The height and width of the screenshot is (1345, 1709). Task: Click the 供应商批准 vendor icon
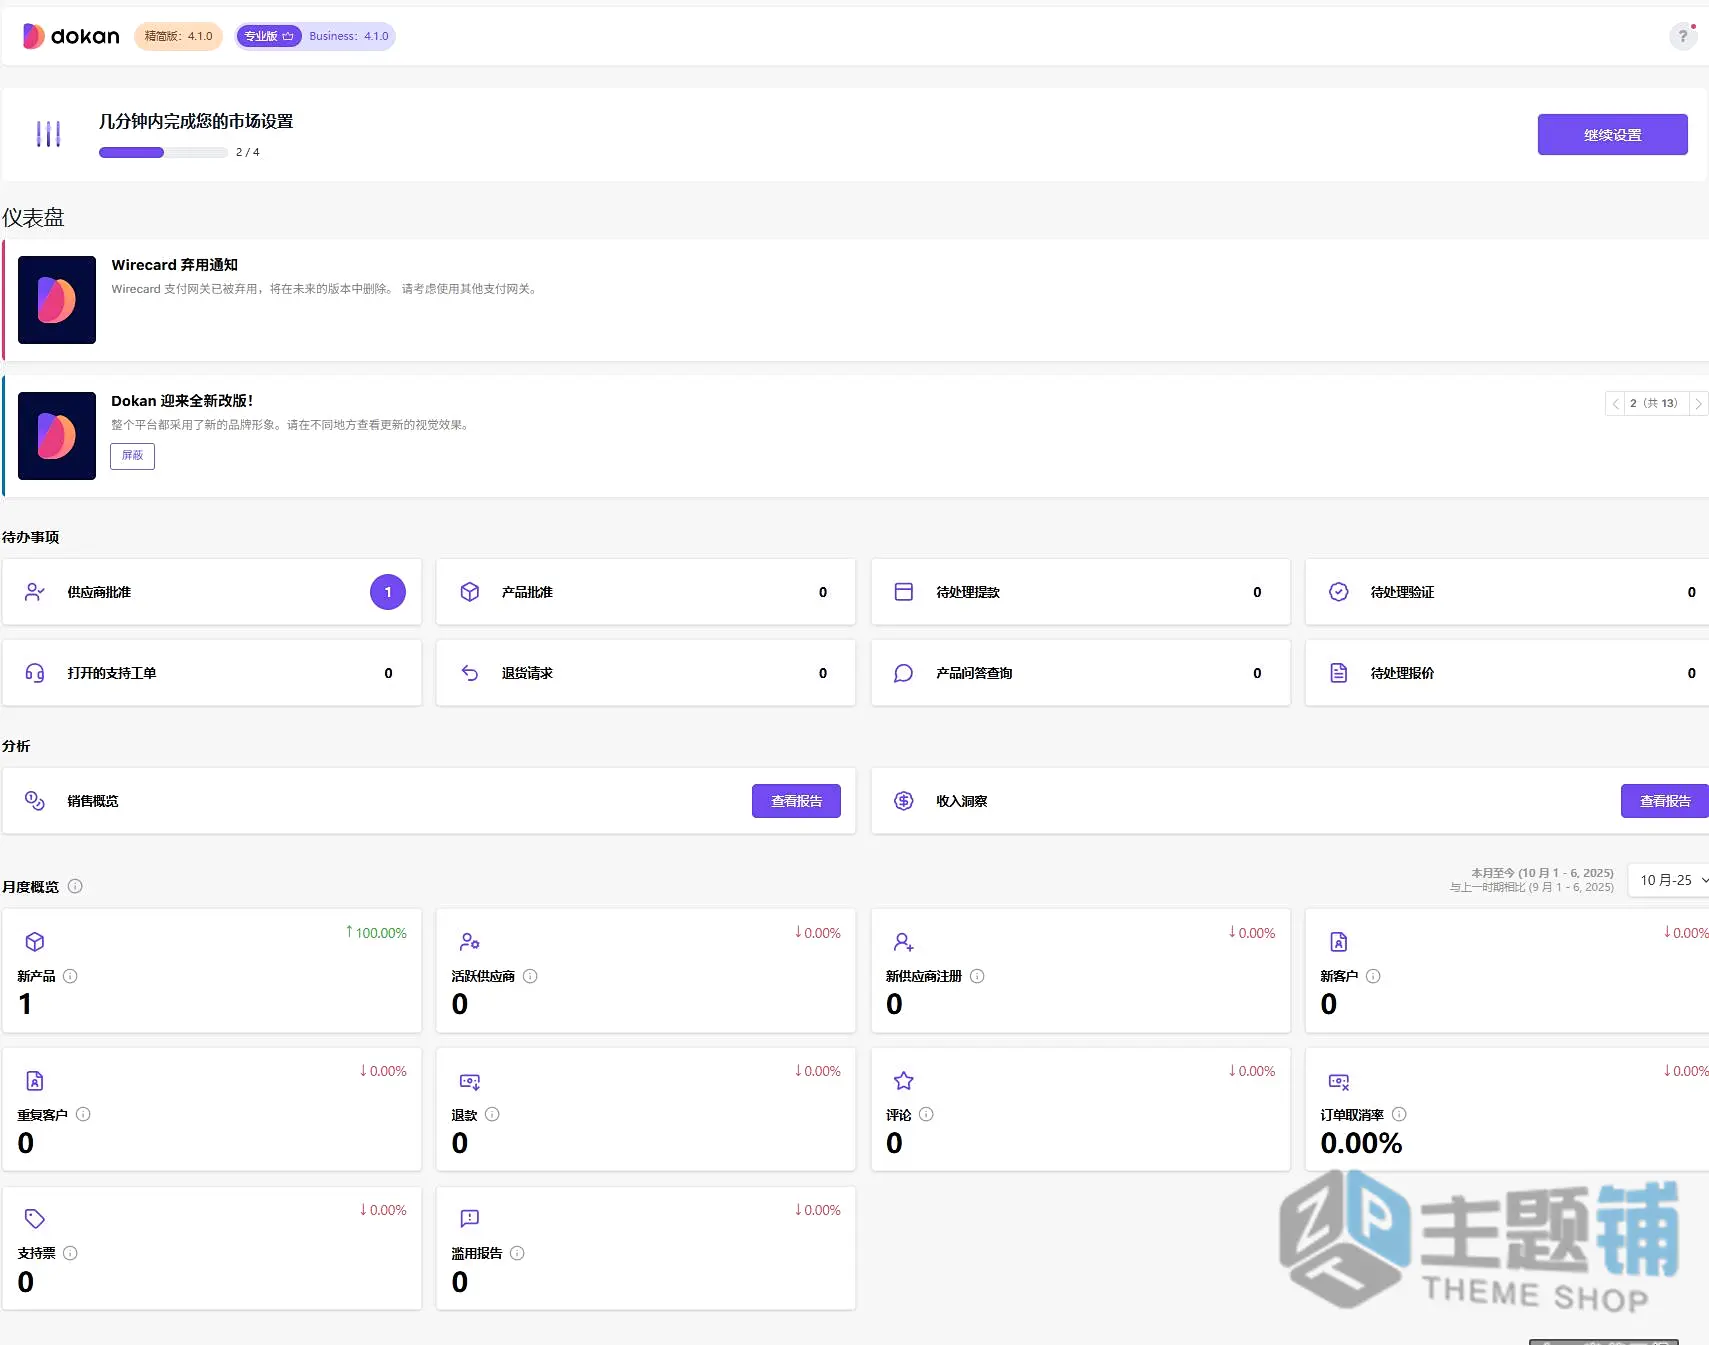pyautogui.click(x=35, y=592)
